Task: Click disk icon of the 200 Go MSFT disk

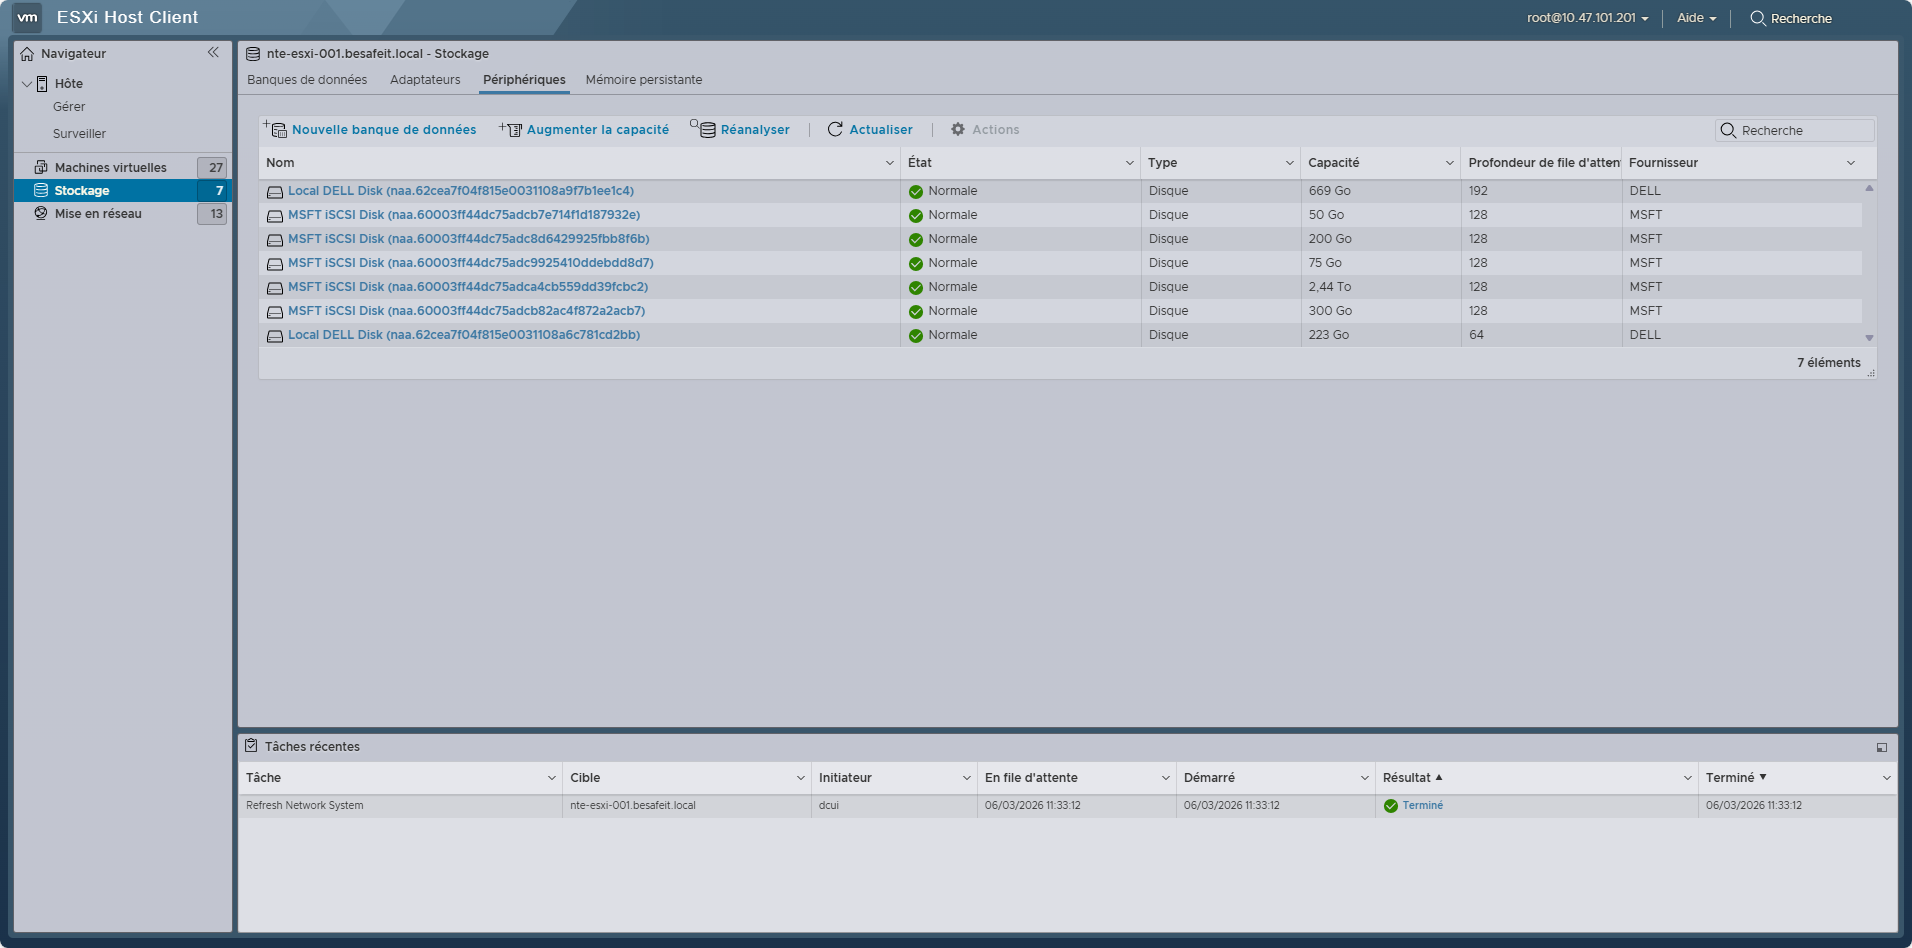Action: [275, 240]
